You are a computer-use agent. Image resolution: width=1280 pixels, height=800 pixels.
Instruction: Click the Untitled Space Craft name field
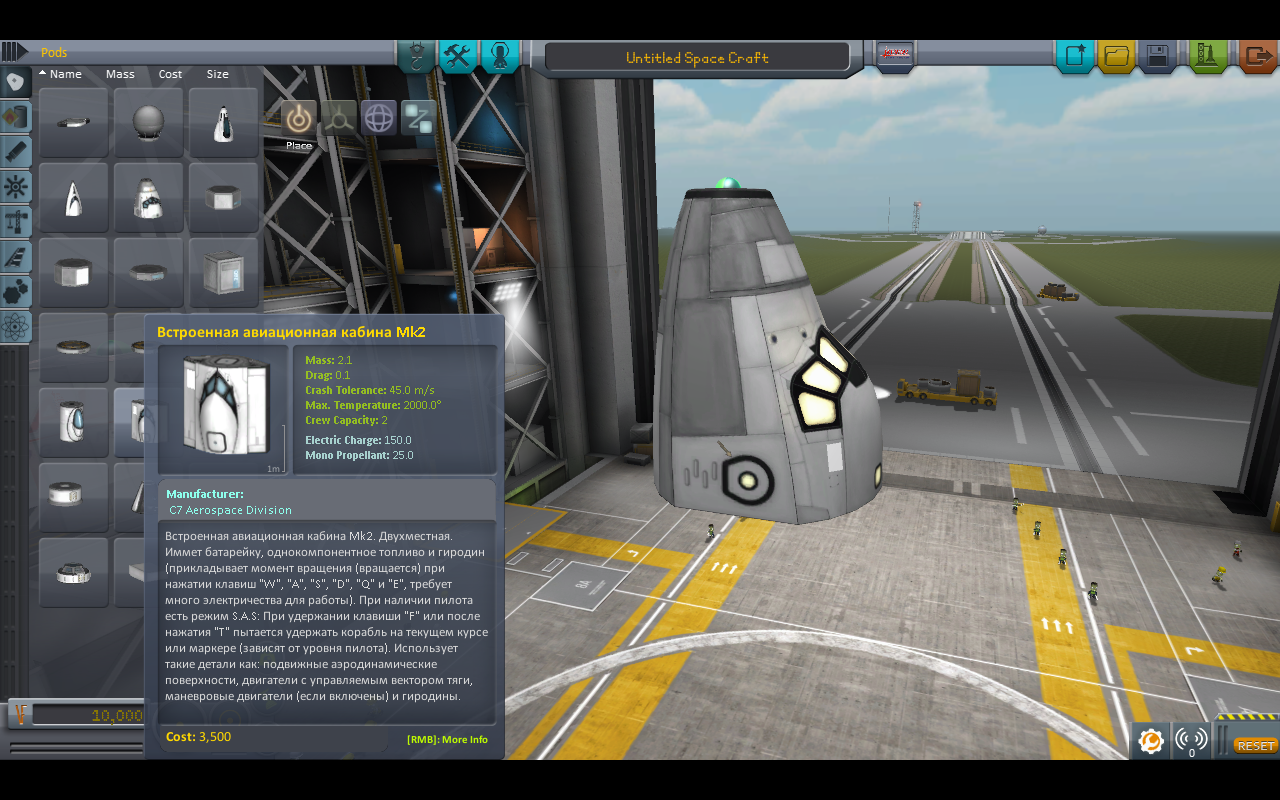[695, 57]
